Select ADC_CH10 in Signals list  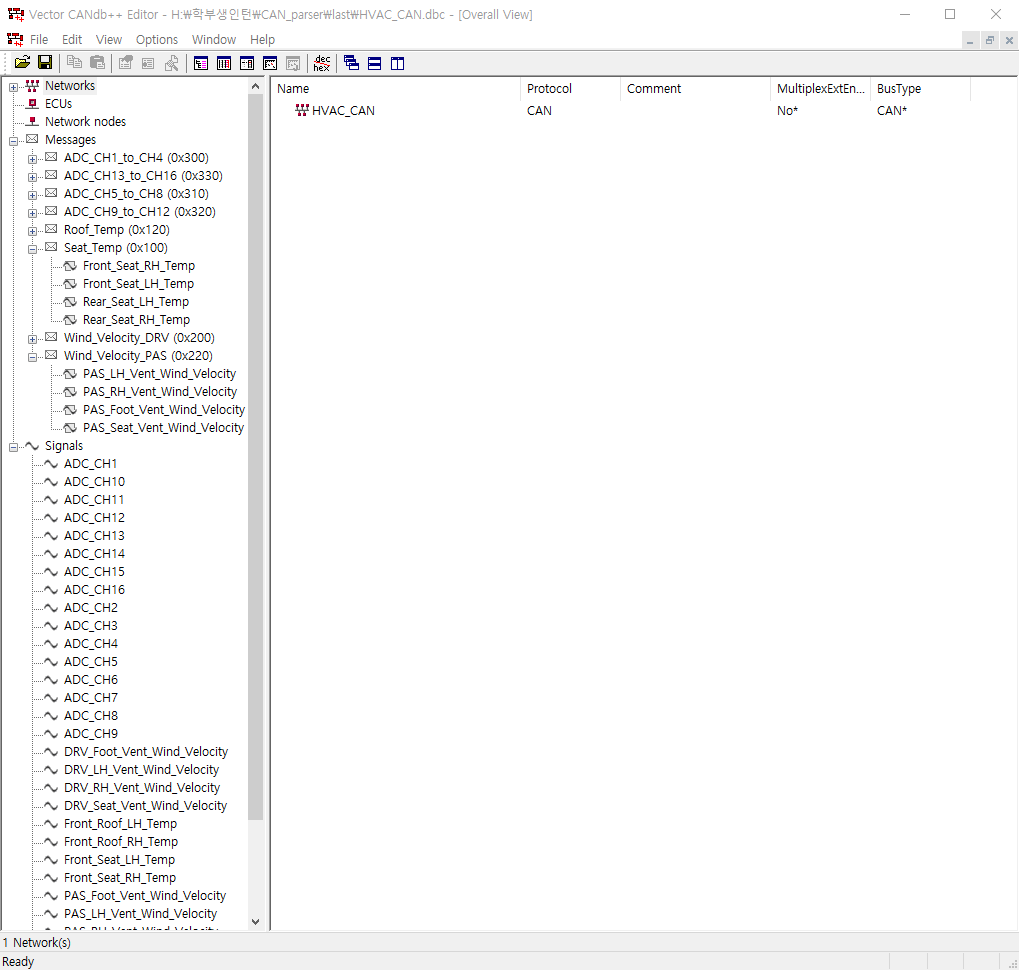94,481
